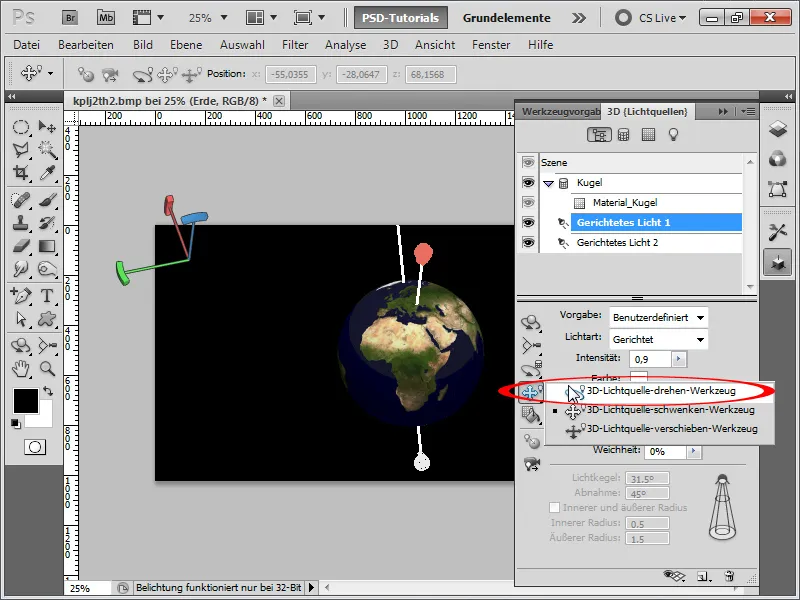Select the Clone Stamp tool
The height and width of the screenshot is (600, 800).
click(20, 223)
